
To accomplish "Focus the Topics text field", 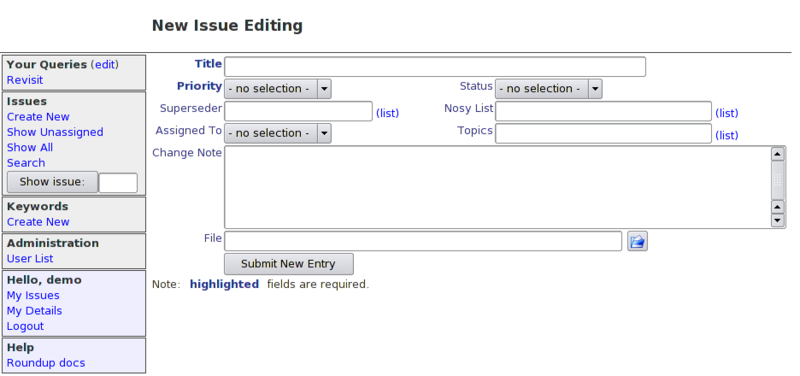I will pyautogui.click(x=603, y=134).
